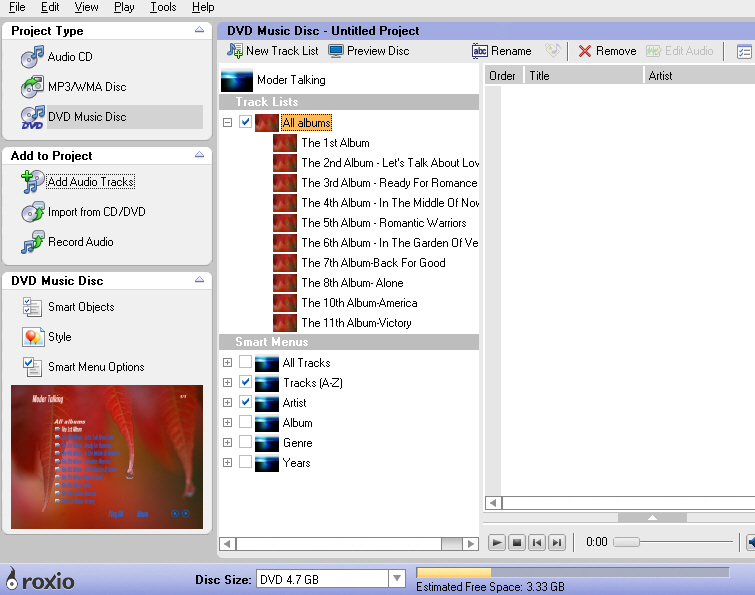Click the disc space usage bar
Image resolution: width=755 pixels, height=595 pixels.
coord(573,572)
